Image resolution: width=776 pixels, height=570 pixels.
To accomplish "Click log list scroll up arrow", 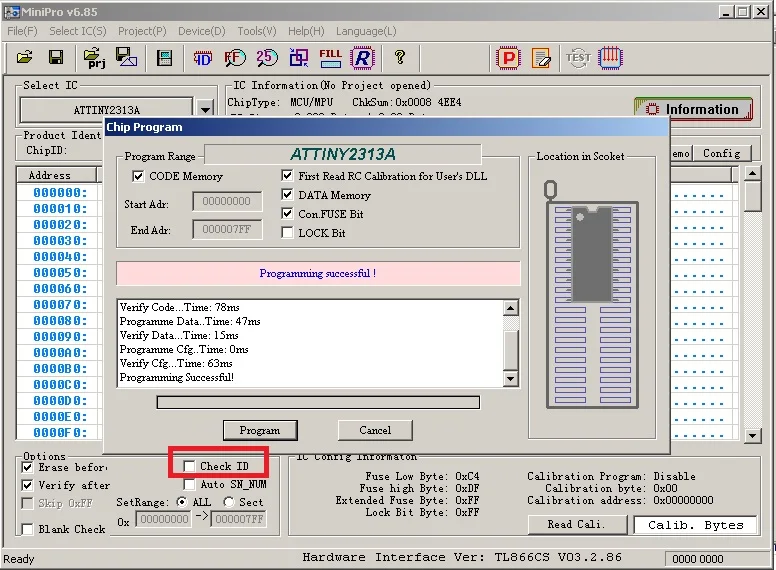I will [x=511, y=308].
